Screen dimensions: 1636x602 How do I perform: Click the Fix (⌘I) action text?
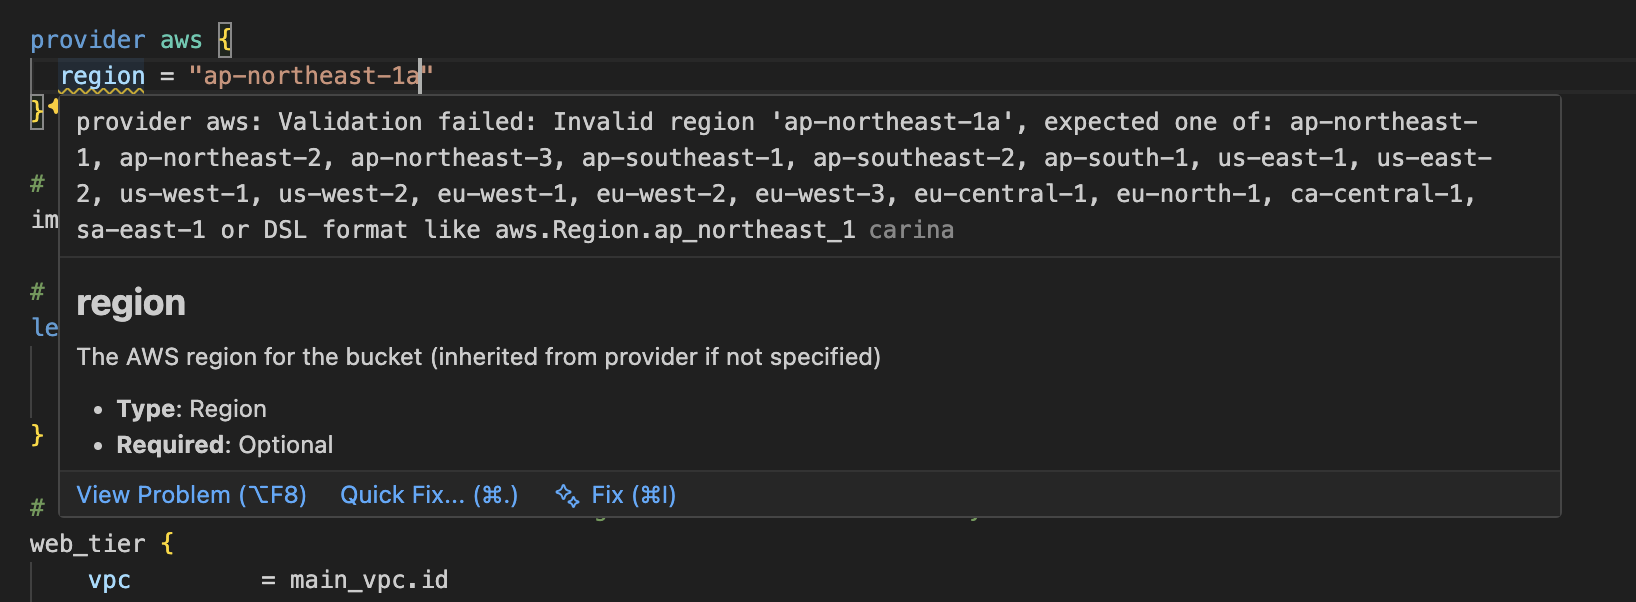tap(633, 495)
